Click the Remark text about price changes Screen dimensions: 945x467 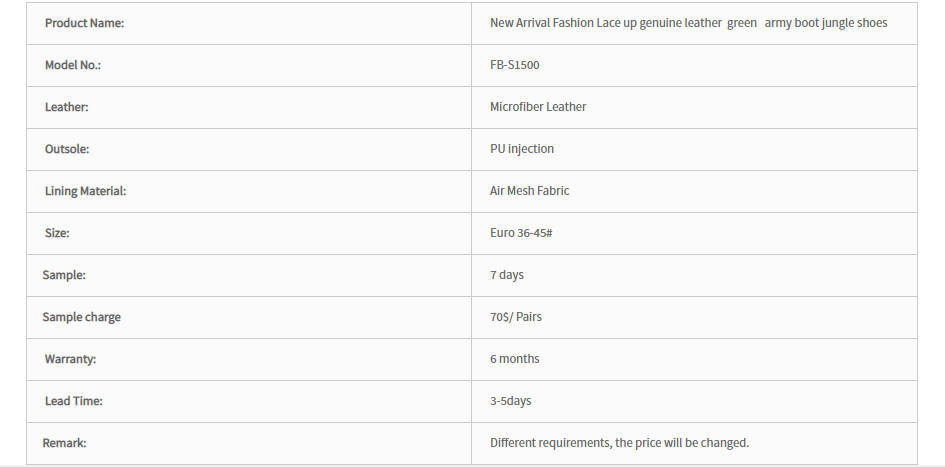[620, 443]
